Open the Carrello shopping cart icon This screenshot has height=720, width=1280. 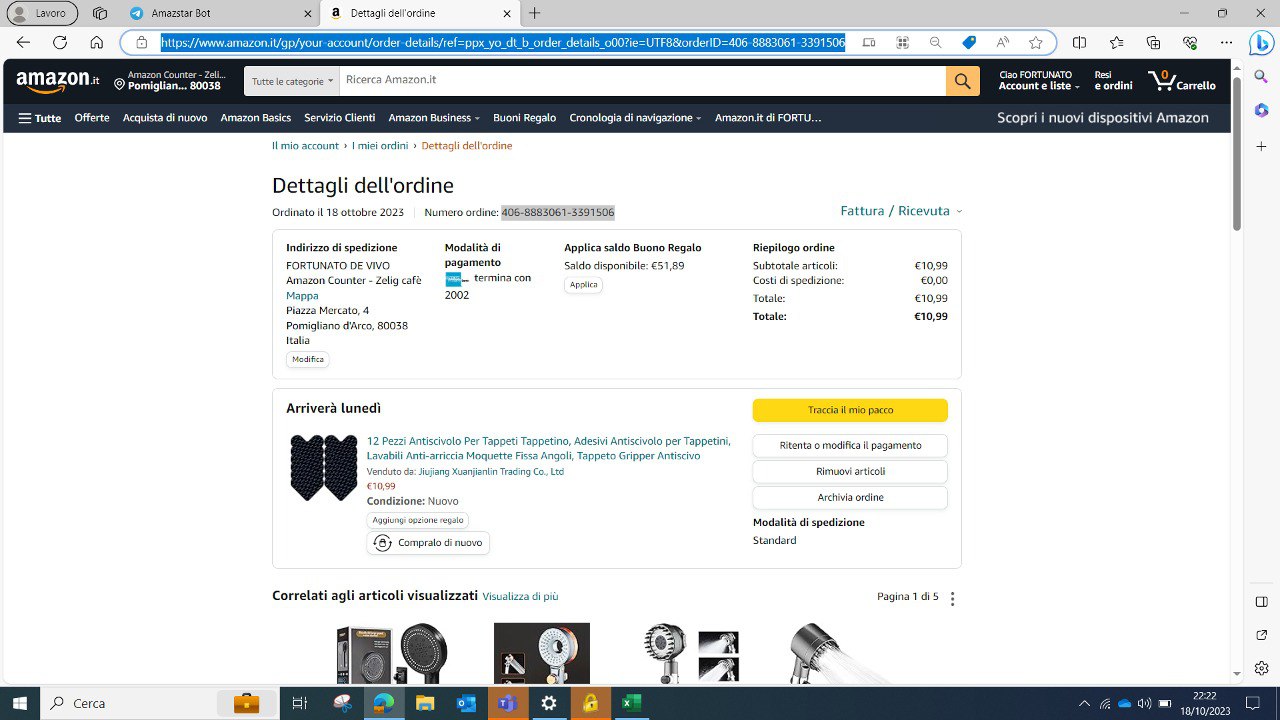click(x=1182, y=80)
